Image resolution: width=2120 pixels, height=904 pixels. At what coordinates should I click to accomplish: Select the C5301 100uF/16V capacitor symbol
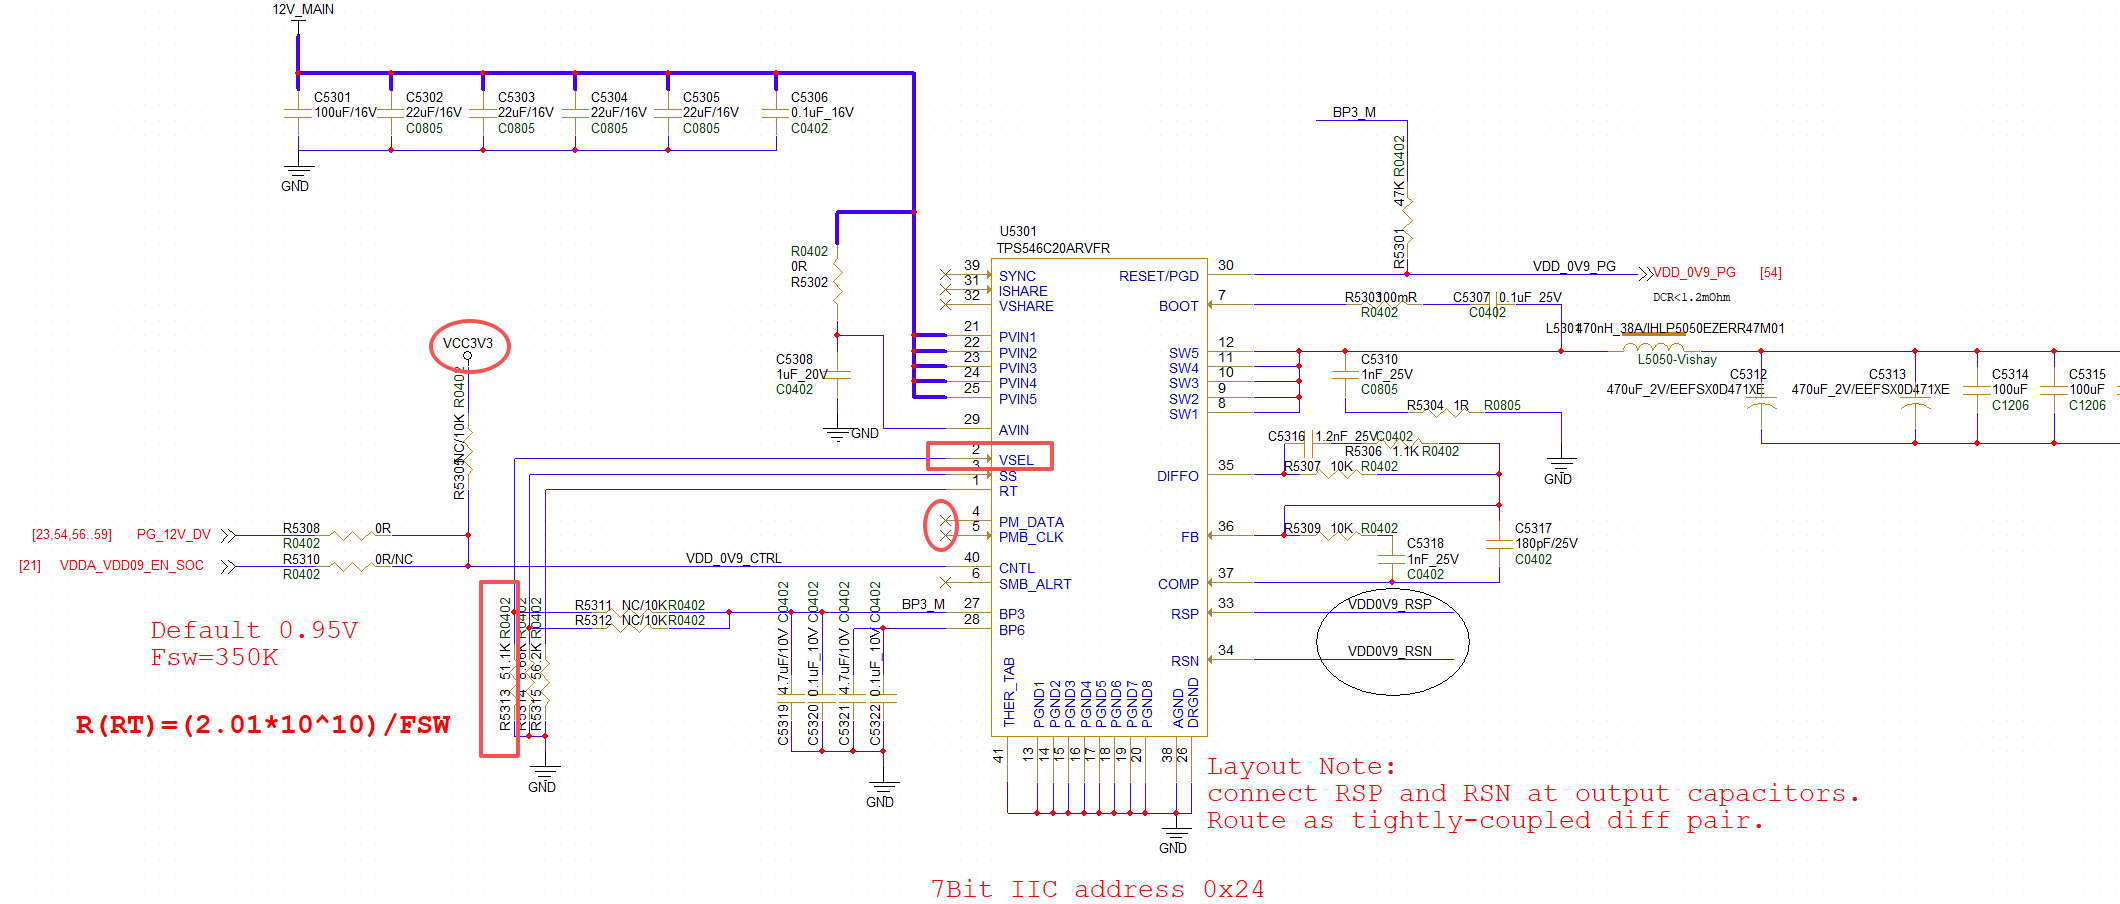click(298, 113)
